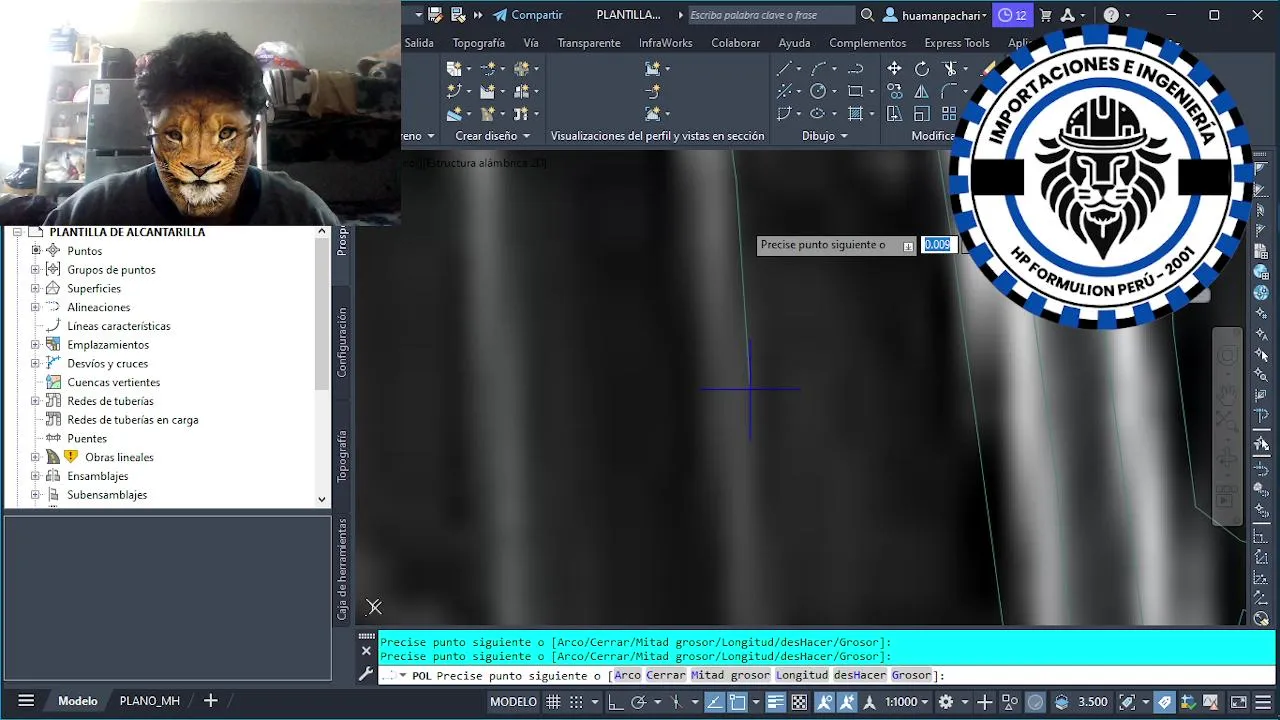Expand the Subensamblajes node
1280x720 pixels.
pos(35,495)
